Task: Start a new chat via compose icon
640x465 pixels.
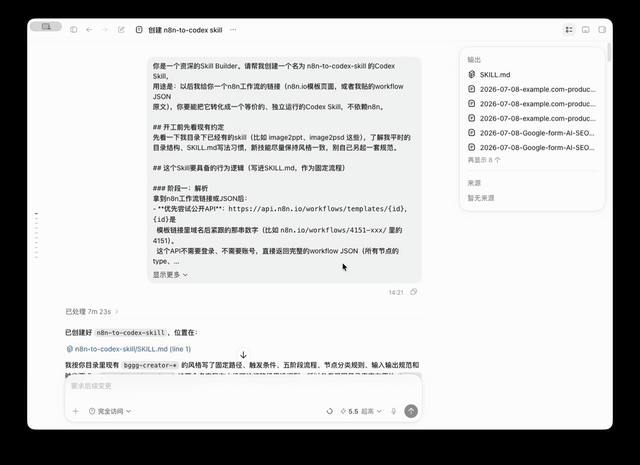Action: click(x=121, y=30)
